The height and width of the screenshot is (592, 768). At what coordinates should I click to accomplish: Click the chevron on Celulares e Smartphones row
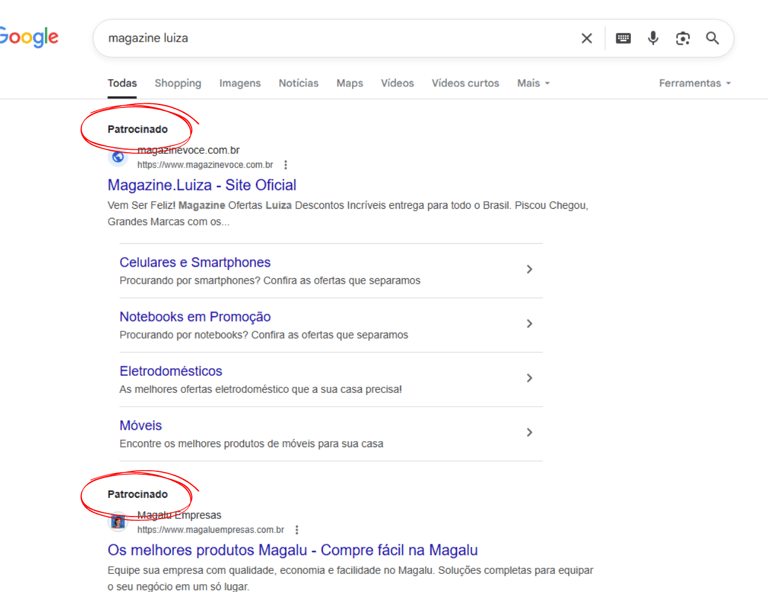point(529,269)
